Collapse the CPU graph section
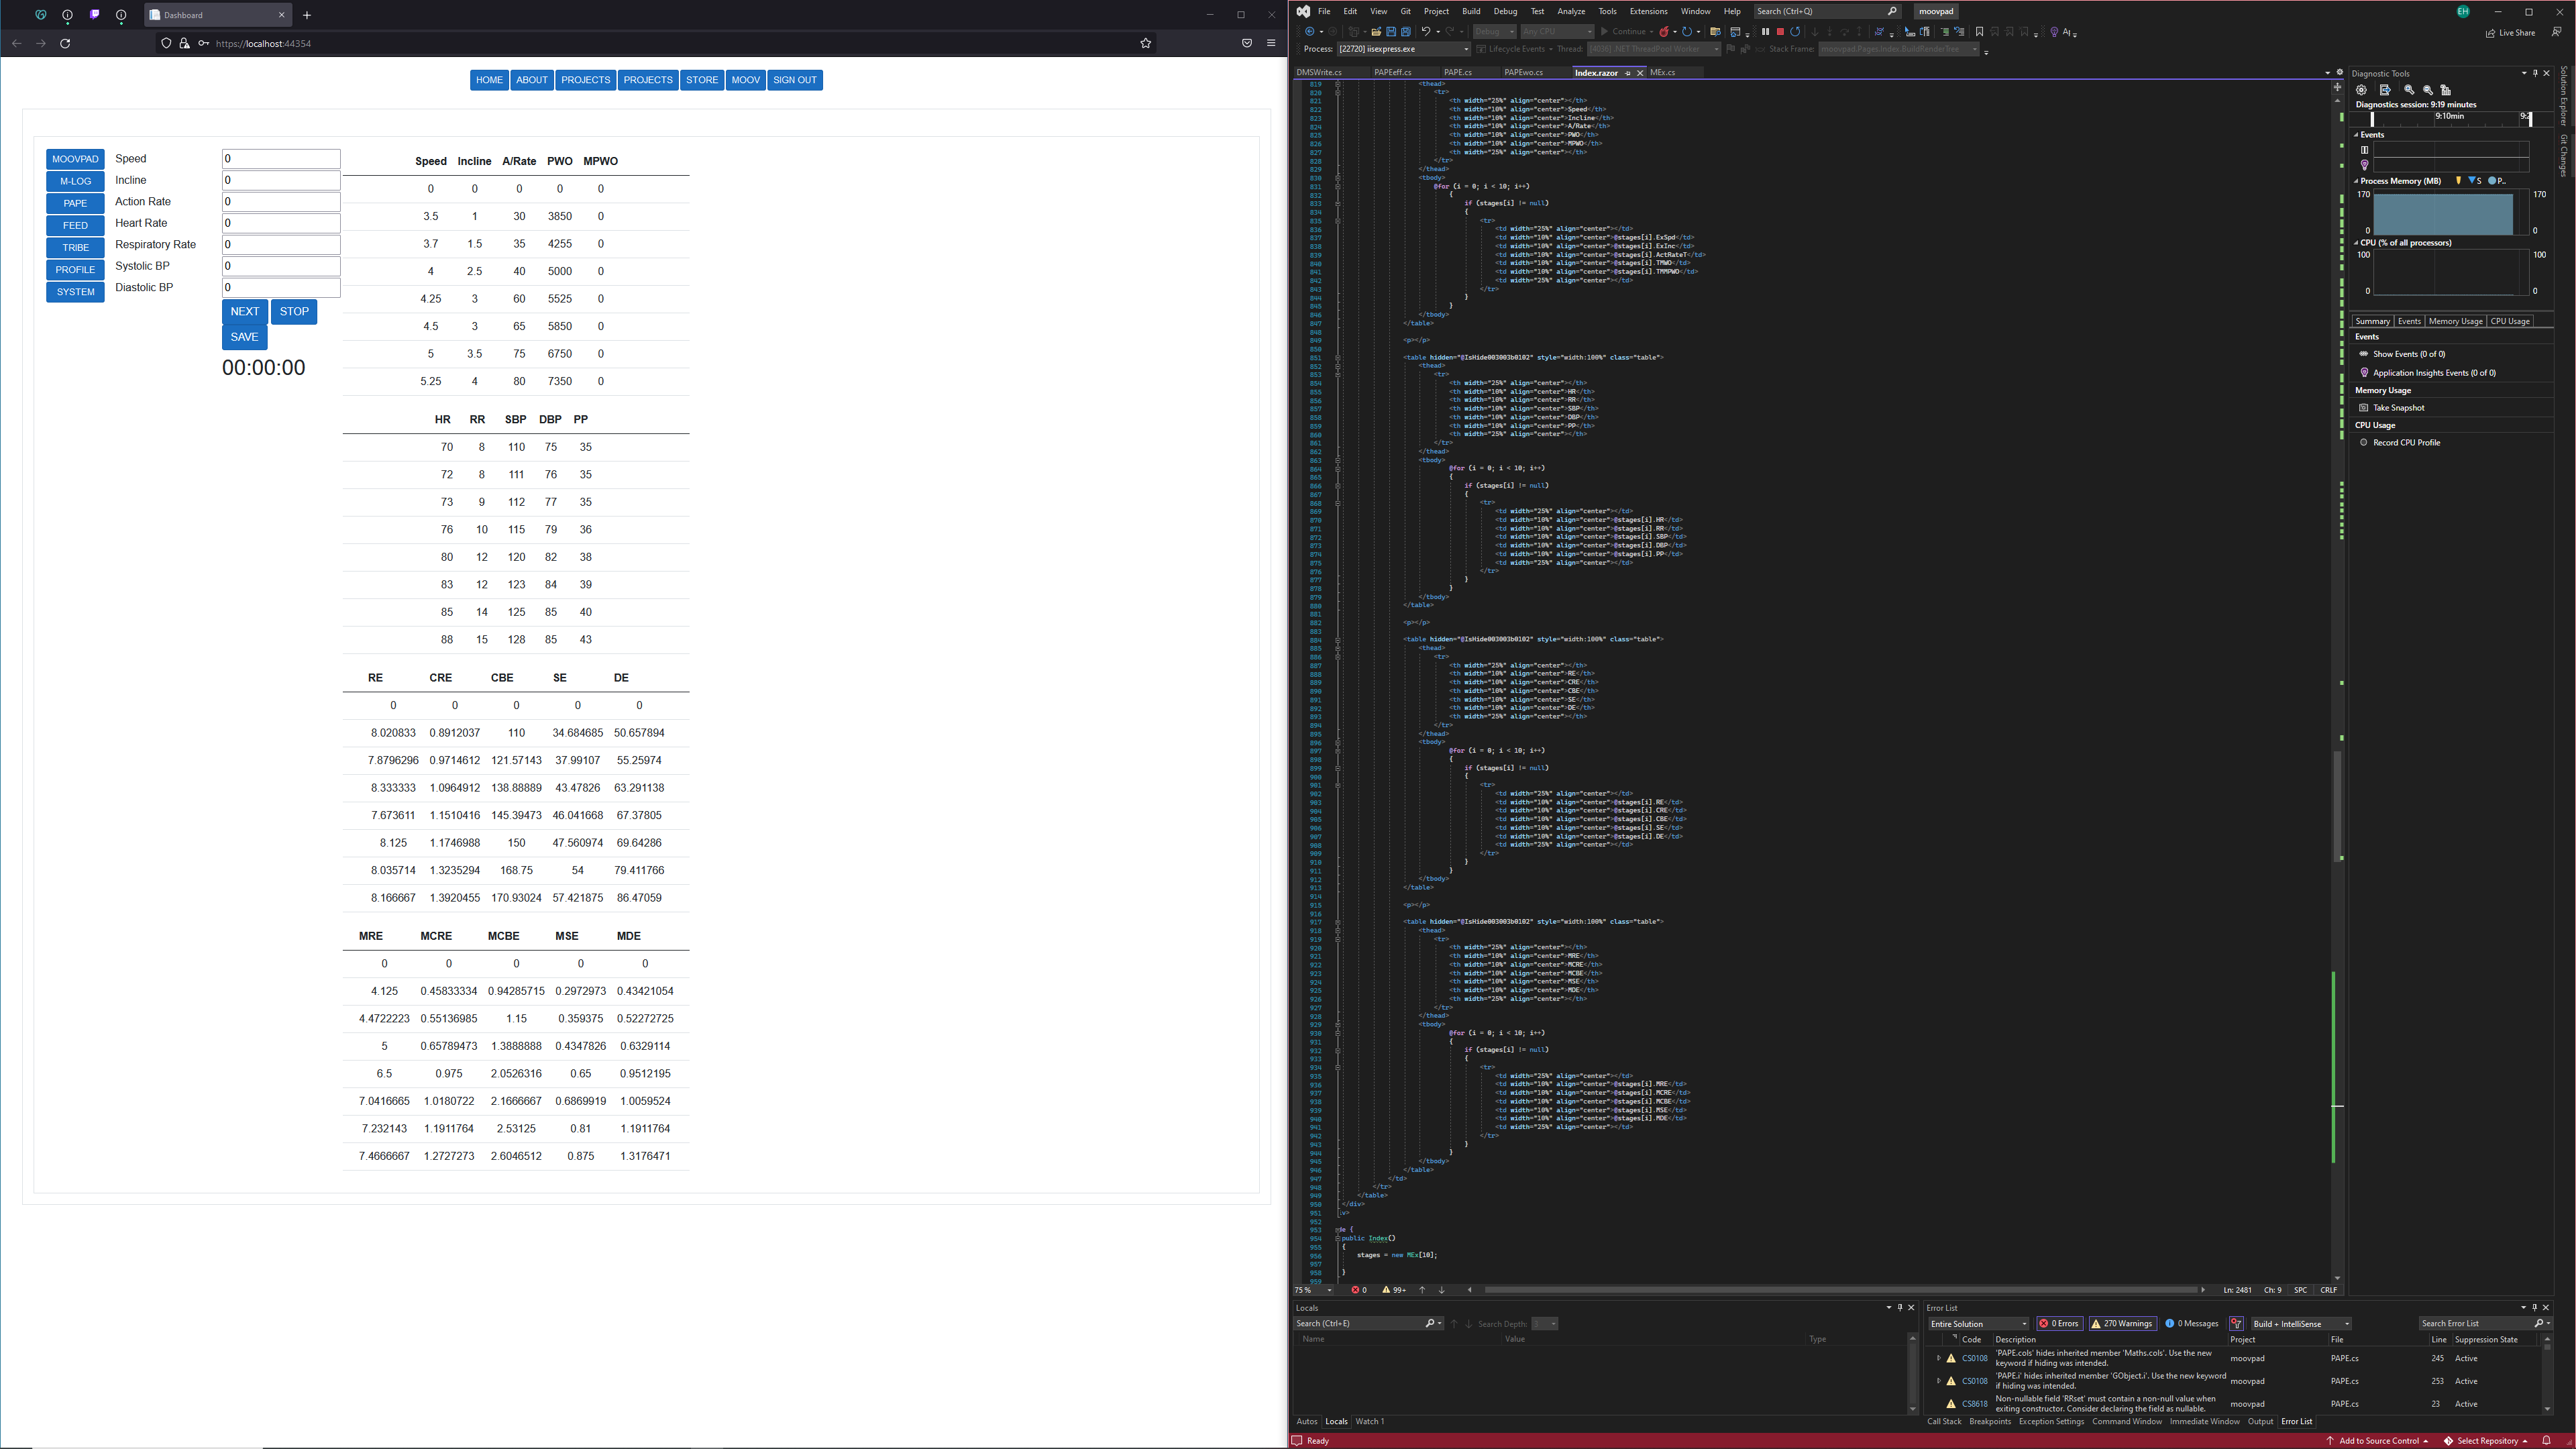Image resolution: width=2576 pixels, height=1449 pixels. tap(2356, 243)
